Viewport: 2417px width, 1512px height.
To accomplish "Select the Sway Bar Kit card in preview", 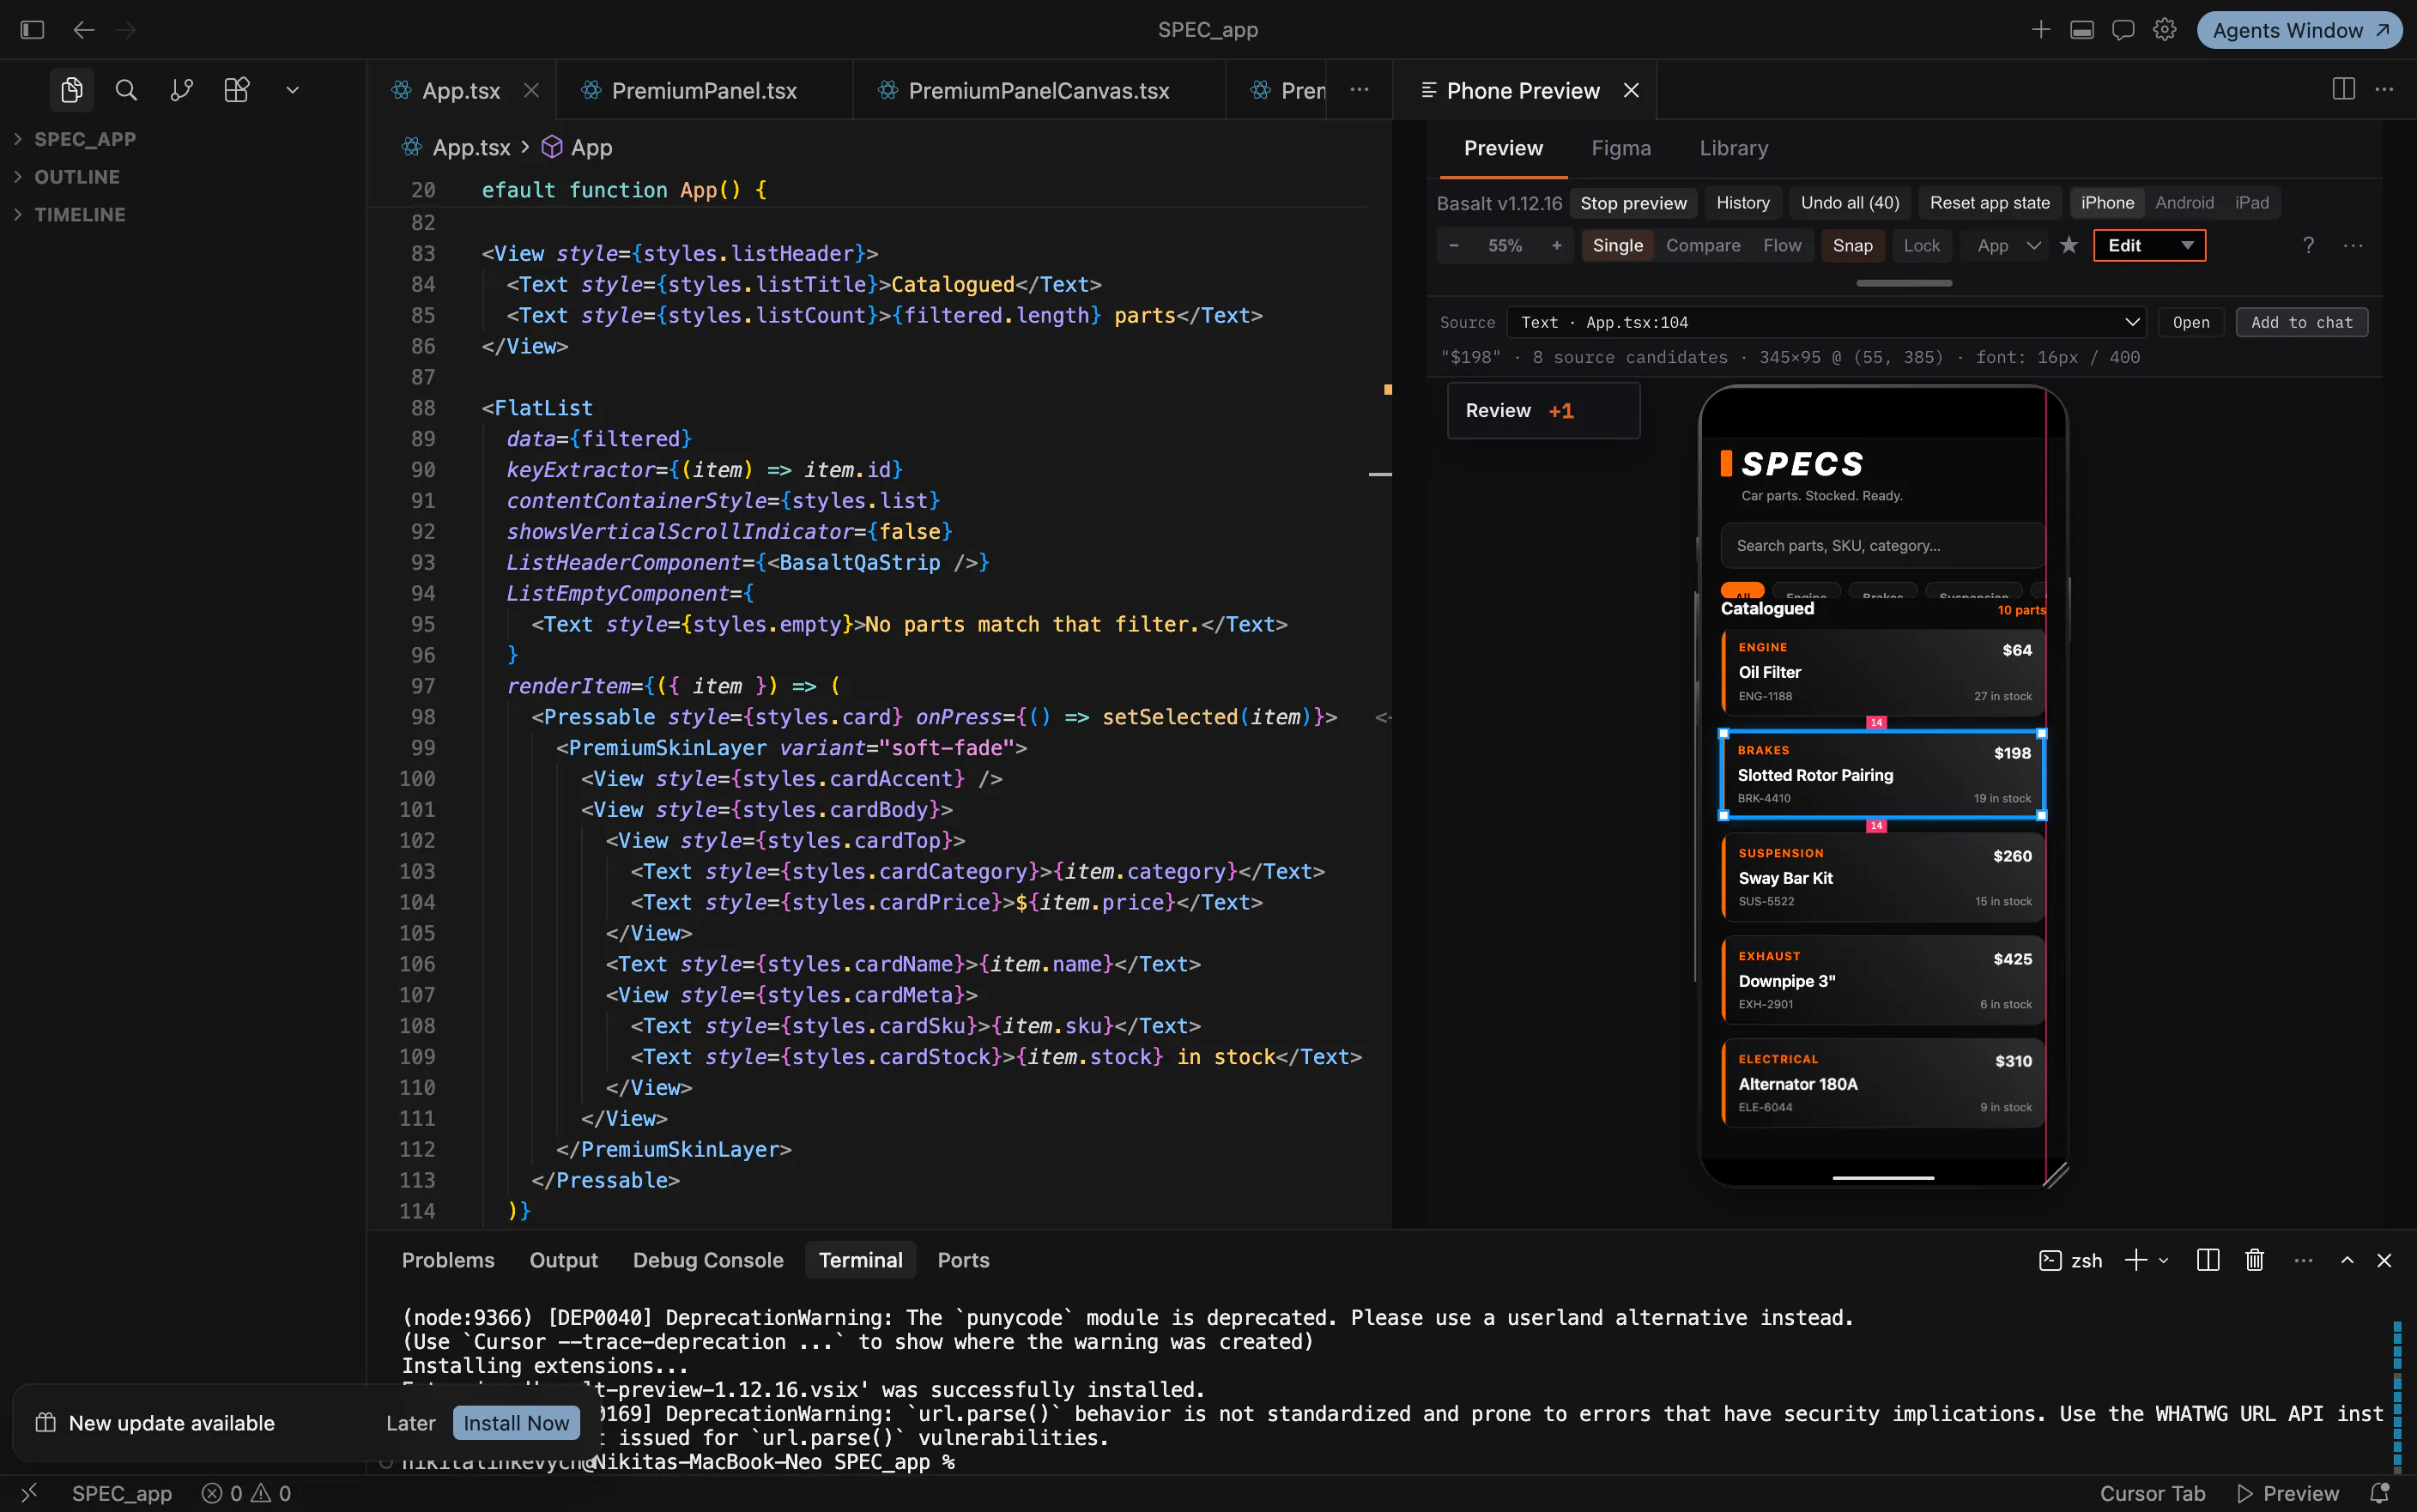I will (x=1882, y=877).
